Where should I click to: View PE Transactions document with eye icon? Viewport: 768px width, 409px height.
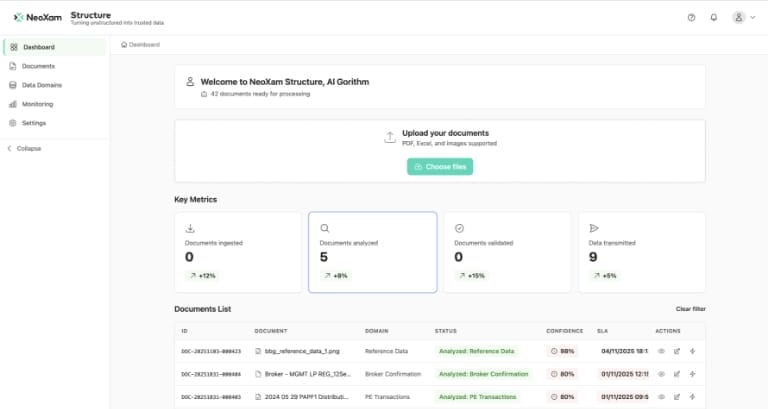pyautogui.click(x=661, y=397)
